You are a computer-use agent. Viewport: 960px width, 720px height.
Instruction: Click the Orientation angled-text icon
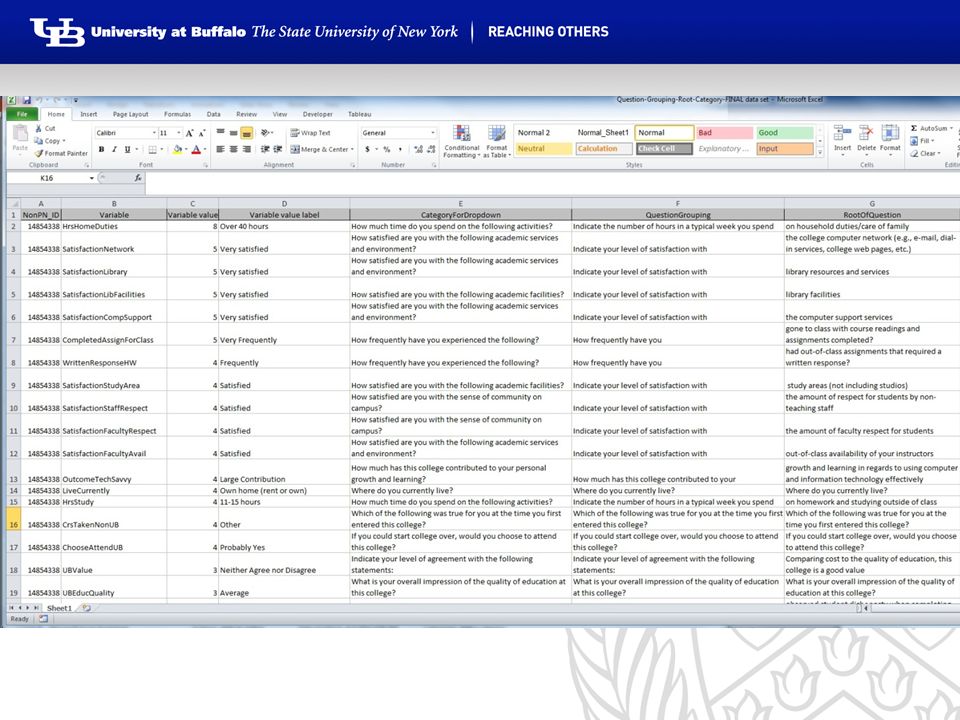point(266,133)
